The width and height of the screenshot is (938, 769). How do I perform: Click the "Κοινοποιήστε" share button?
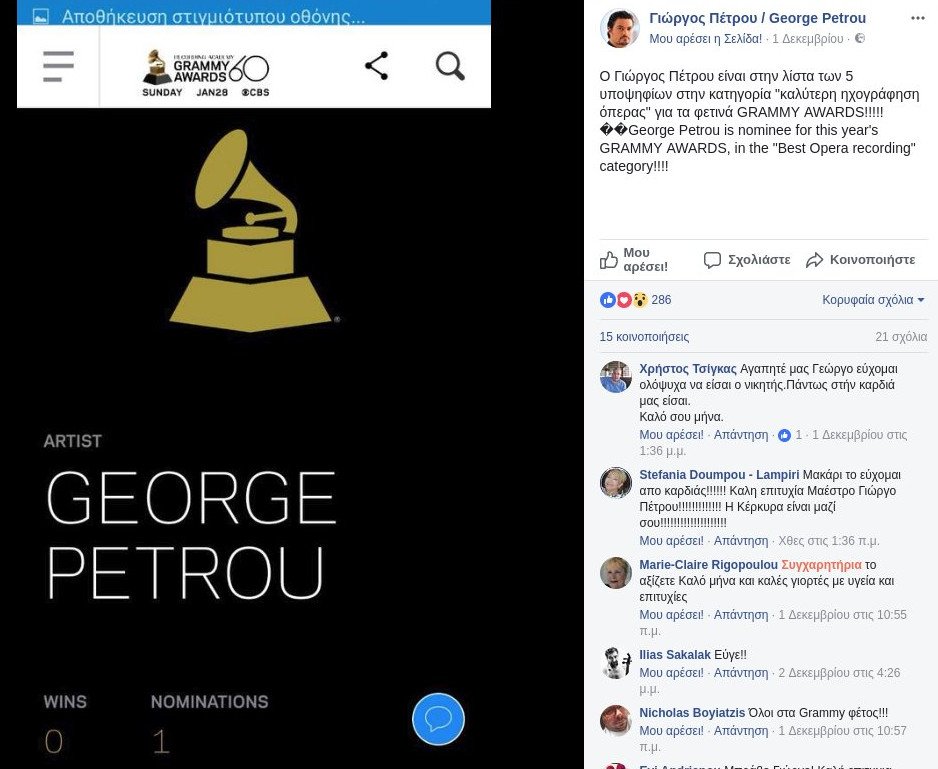pyautogui.click(x=861, y=260)
